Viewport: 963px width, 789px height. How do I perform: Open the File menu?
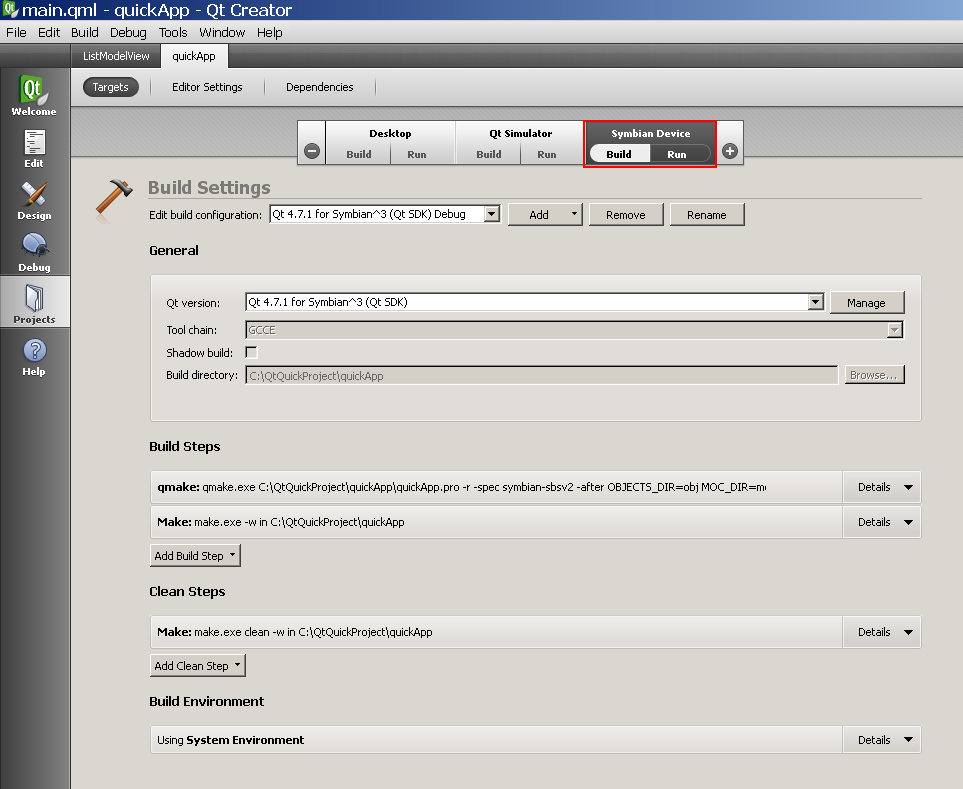tap(16, 33)
